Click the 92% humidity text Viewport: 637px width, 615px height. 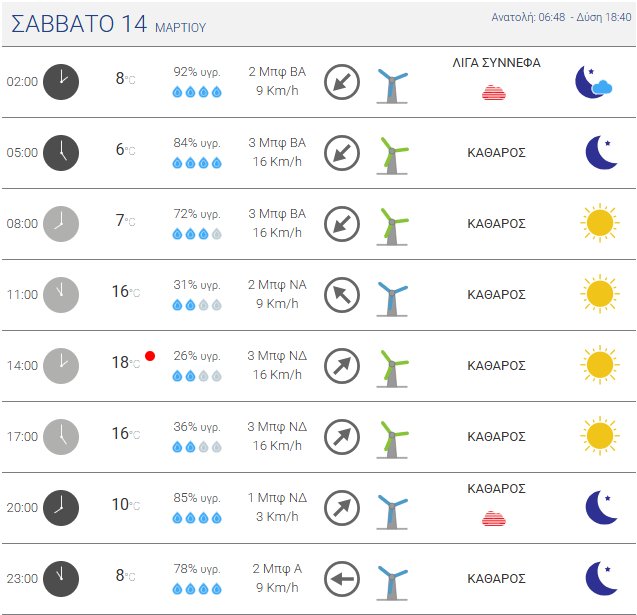click(197, 72)
